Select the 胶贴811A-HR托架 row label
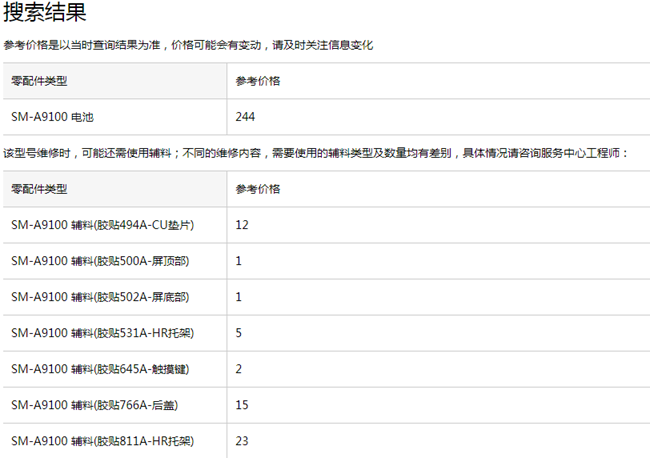 pos(102,441)
